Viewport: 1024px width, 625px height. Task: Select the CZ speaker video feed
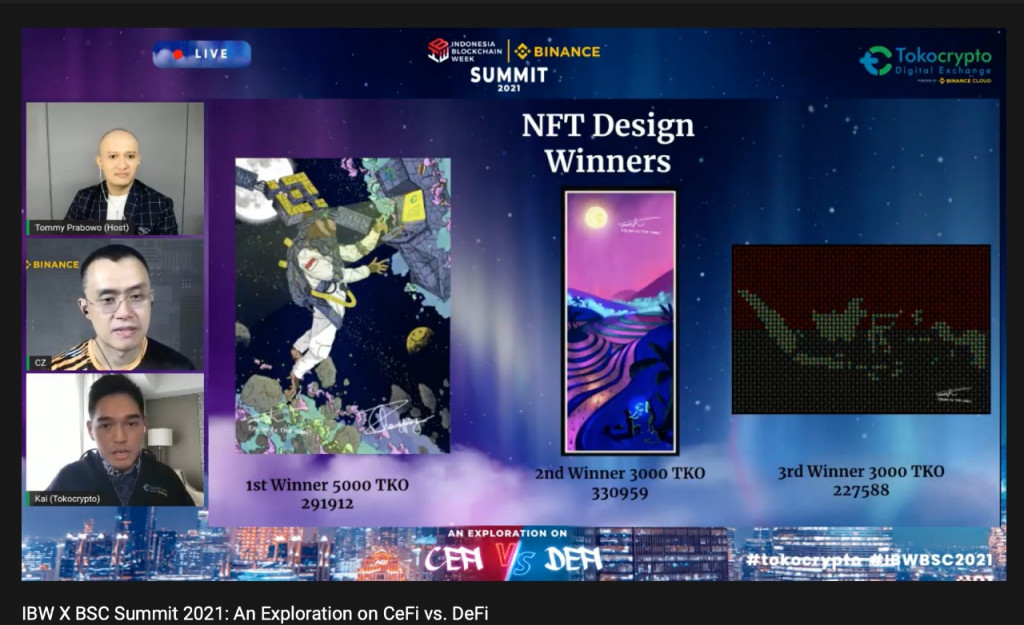point(114,305)
